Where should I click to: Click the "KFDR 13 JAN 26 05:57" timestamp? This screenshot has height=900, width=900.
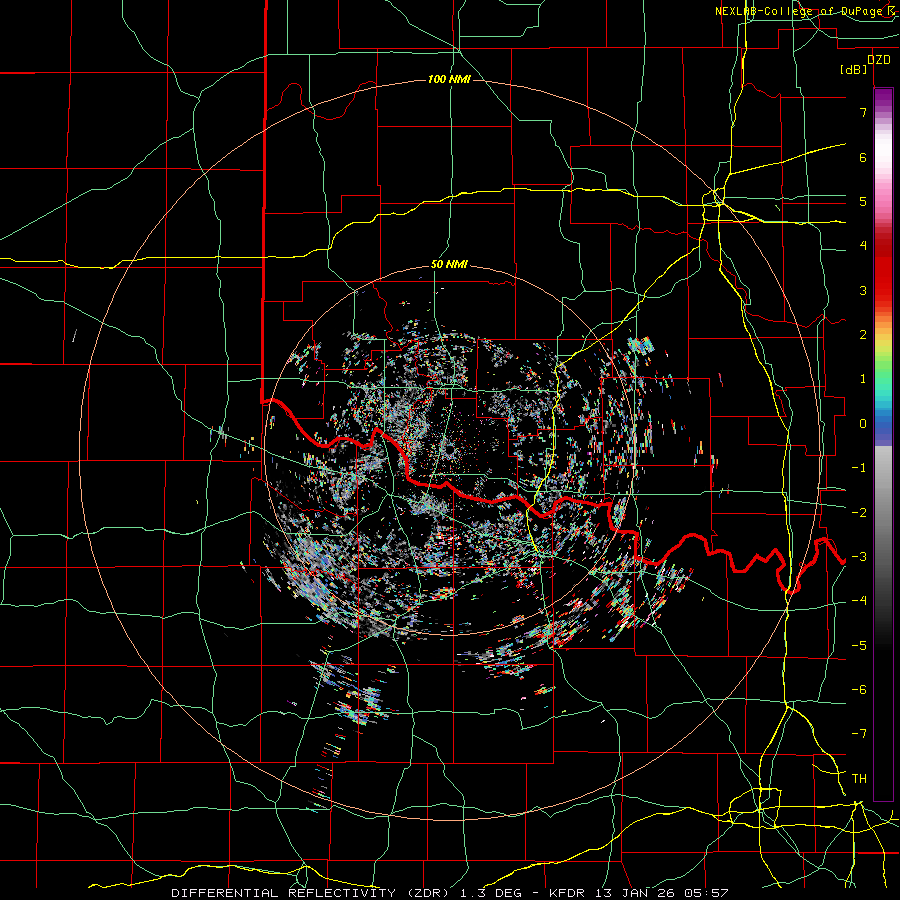pyautogui.click(x=639, y=893)
